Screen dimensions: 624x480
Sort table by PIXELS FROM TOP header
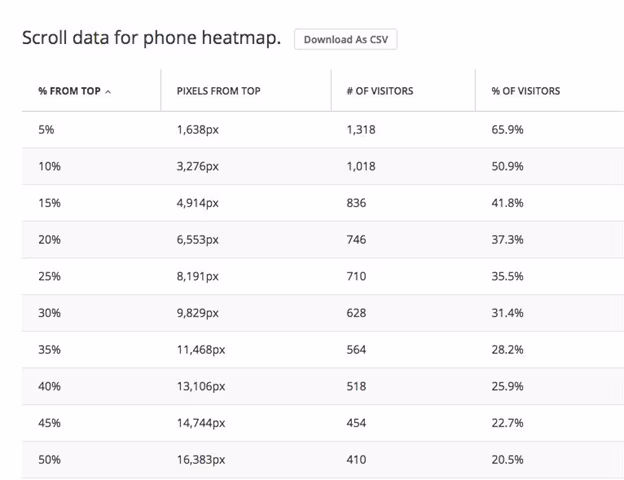pyautogui.click(x=218, y=91)
